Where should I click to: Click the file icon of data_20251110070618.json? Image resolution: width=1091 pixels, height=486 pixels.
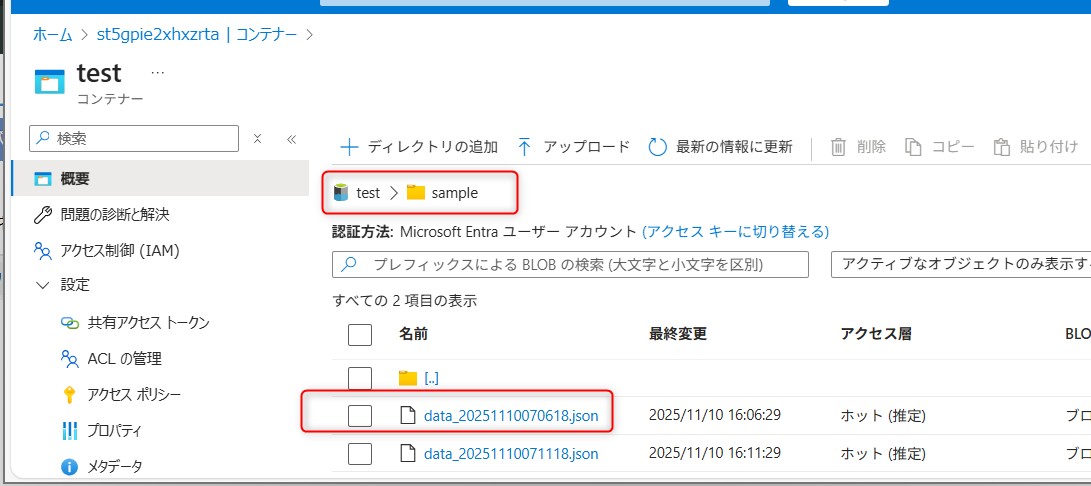click(x=408, y=416)
